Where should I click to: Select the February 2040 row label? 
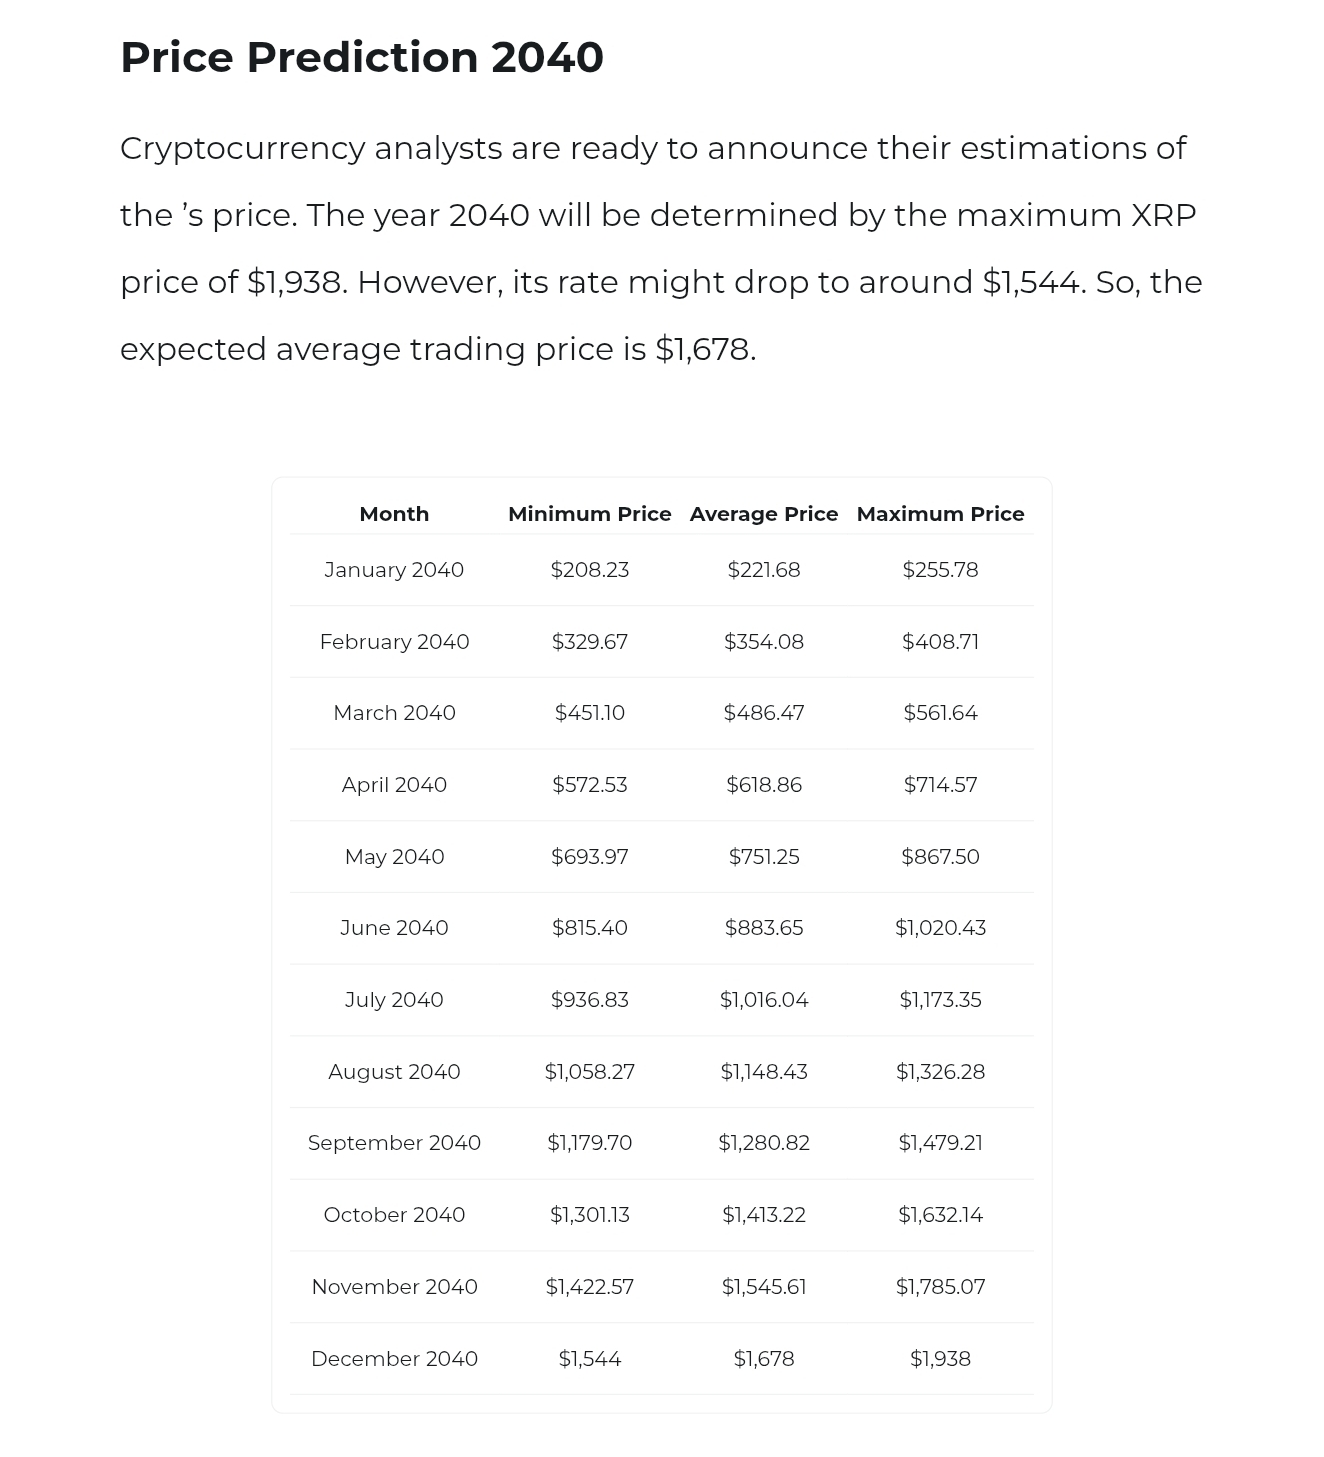pos(394,642)
